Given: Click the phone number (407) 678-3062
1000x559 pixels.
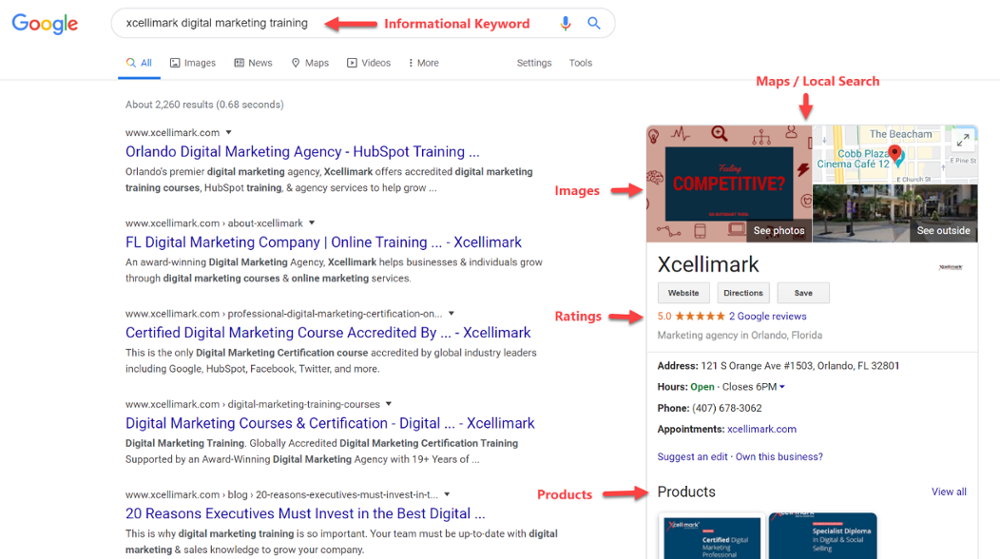Looking at the screenshot, I should [x=727, y=408].
